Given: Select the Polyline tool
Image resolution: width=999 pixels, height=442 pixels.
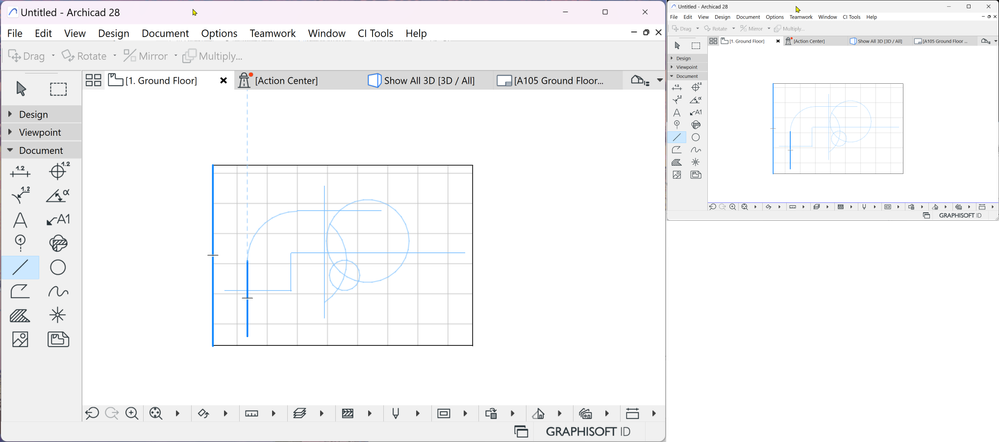Looking at the screenshot, I should 20,292.
